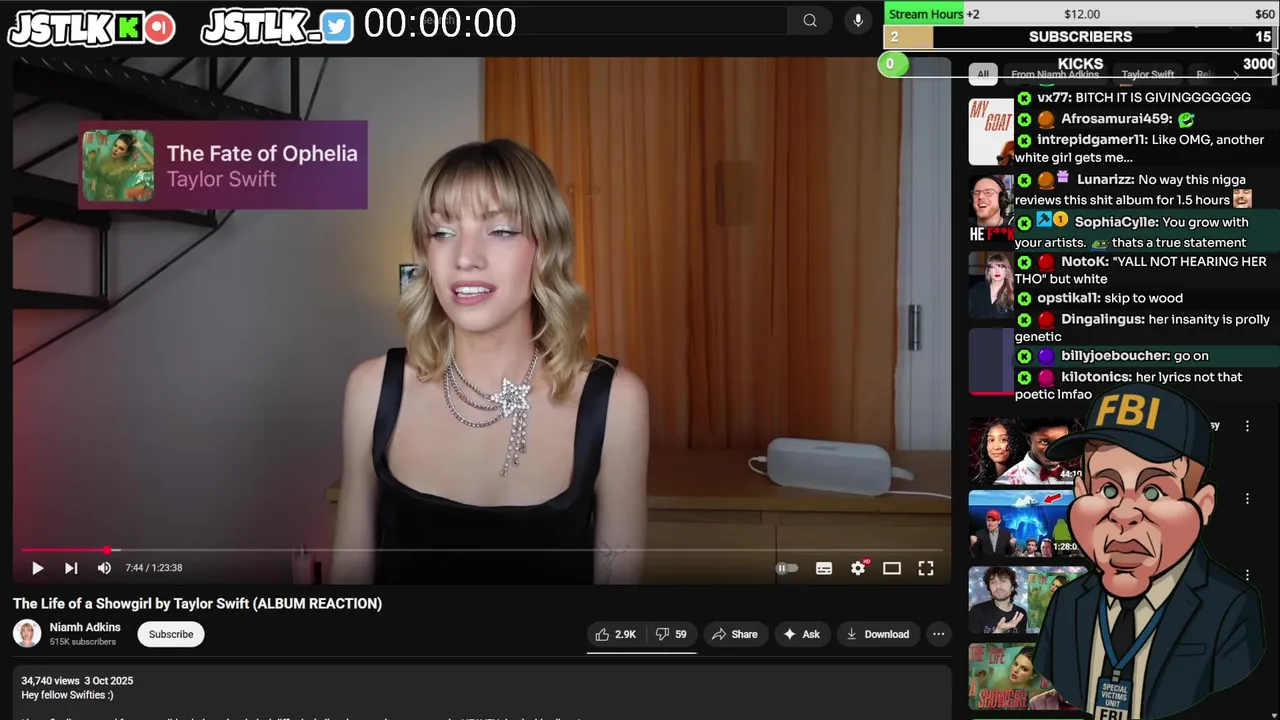
Task: Click the orange badge next to Afrosamurai459
Action: 1046,119
